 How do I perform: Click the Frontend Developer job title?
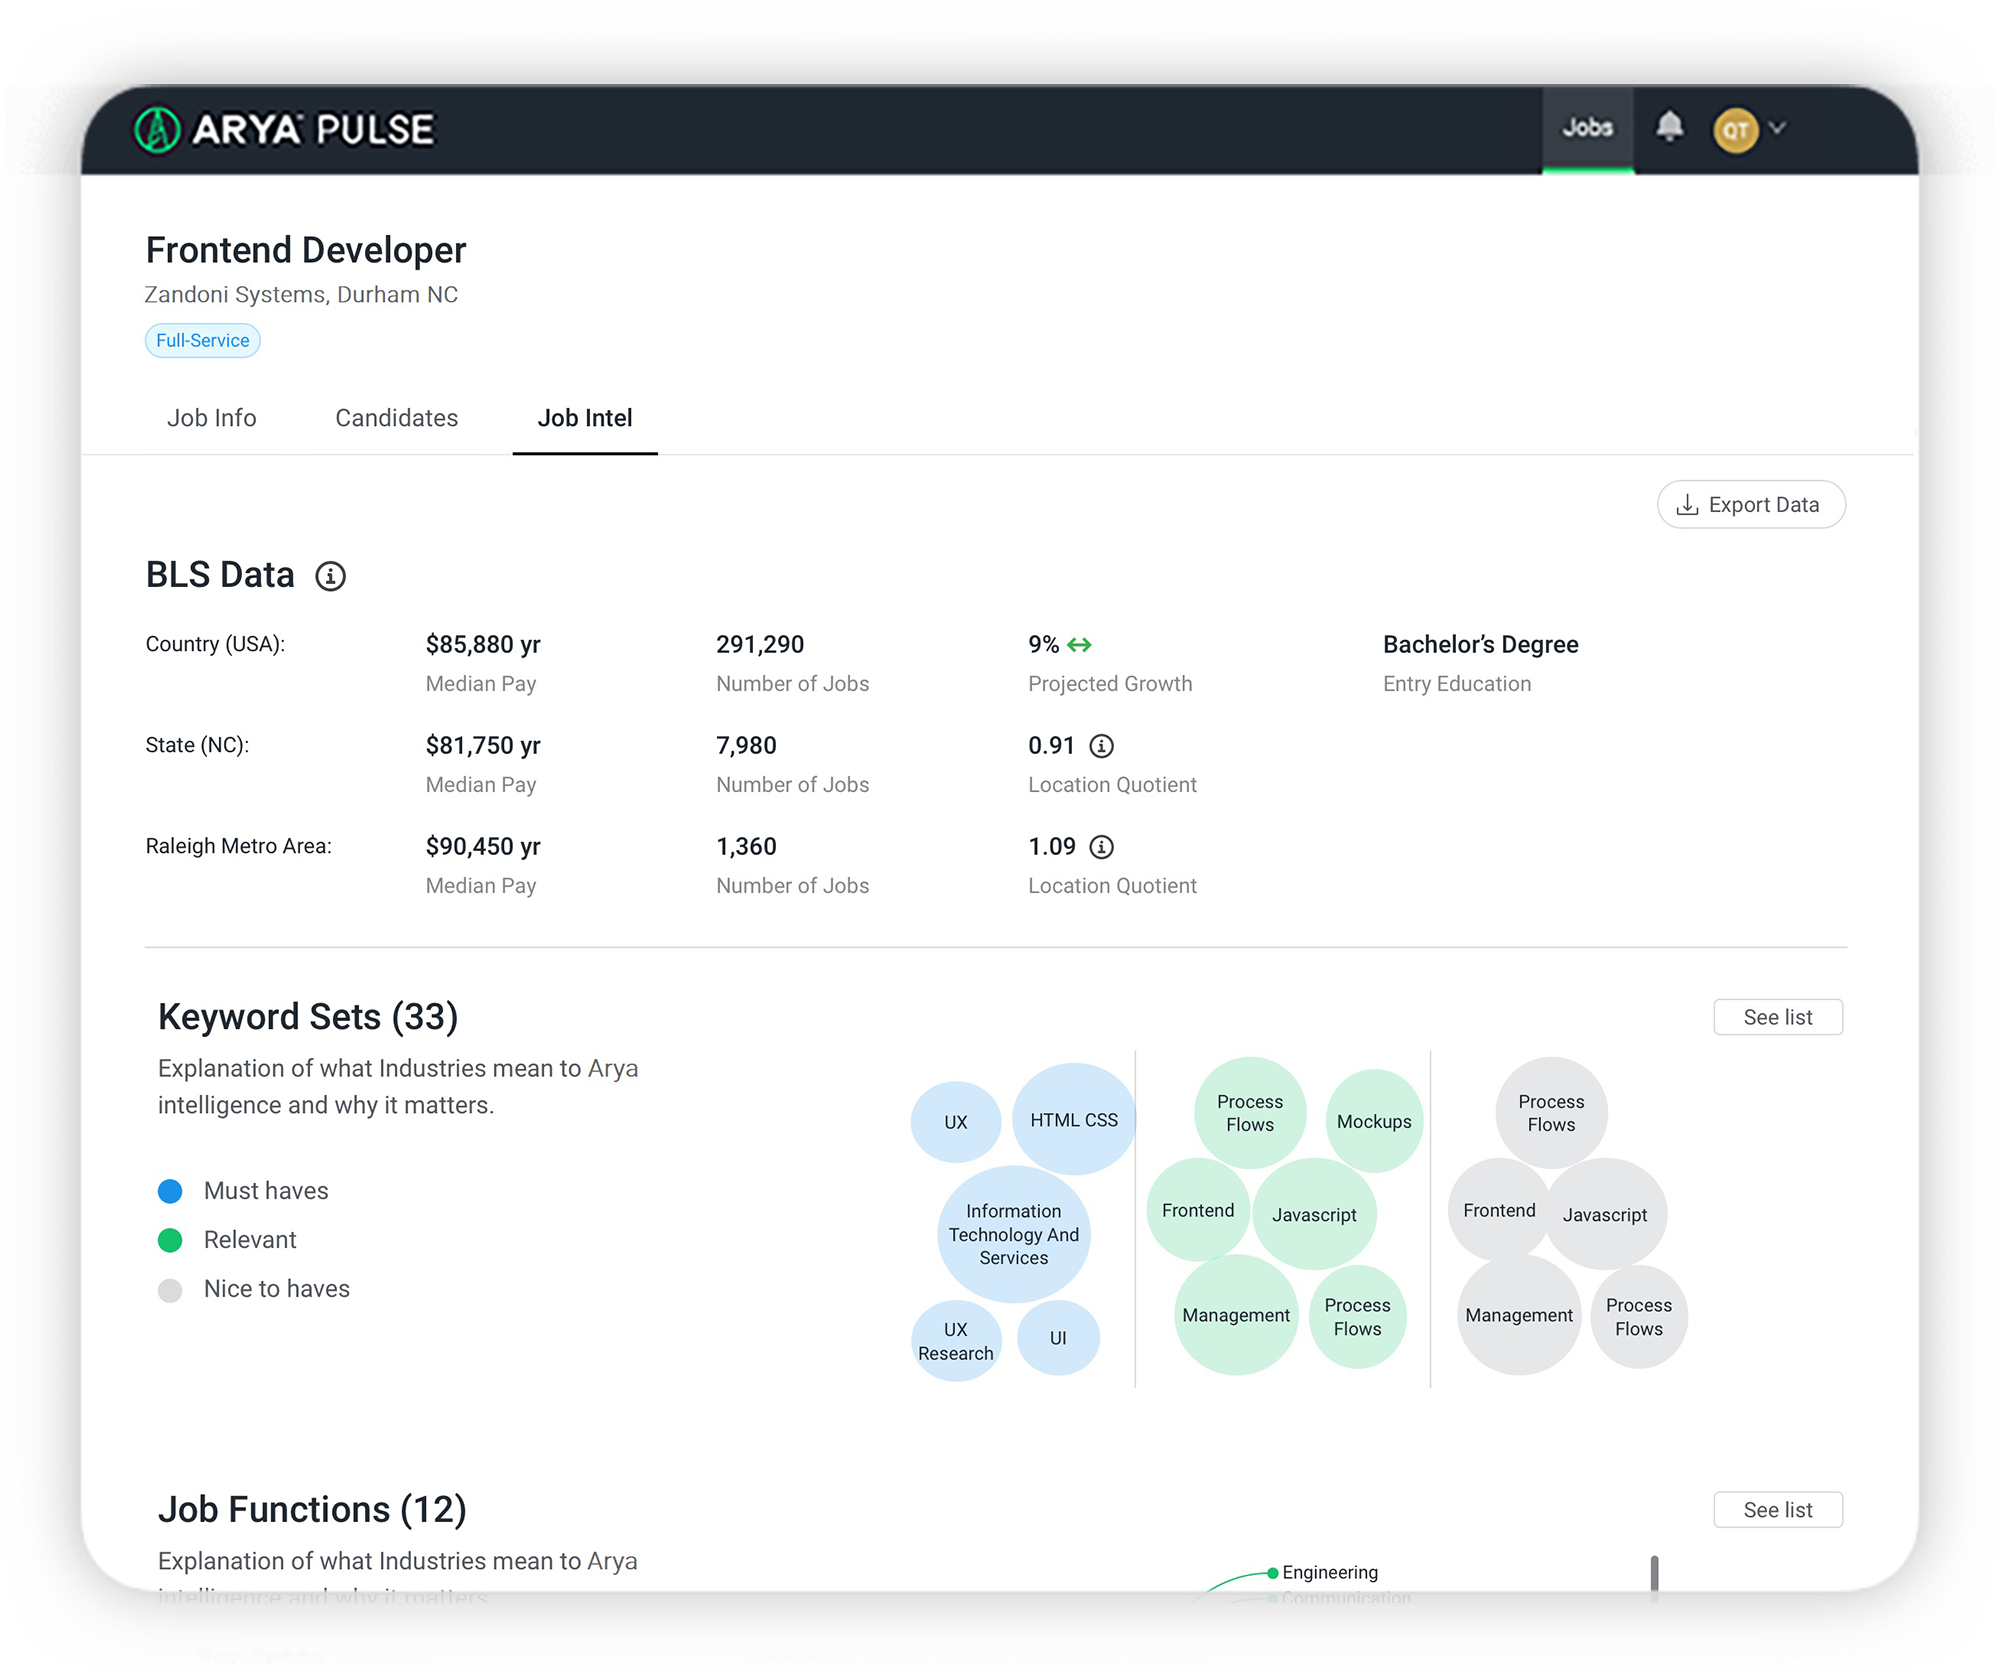coord(306,250)
